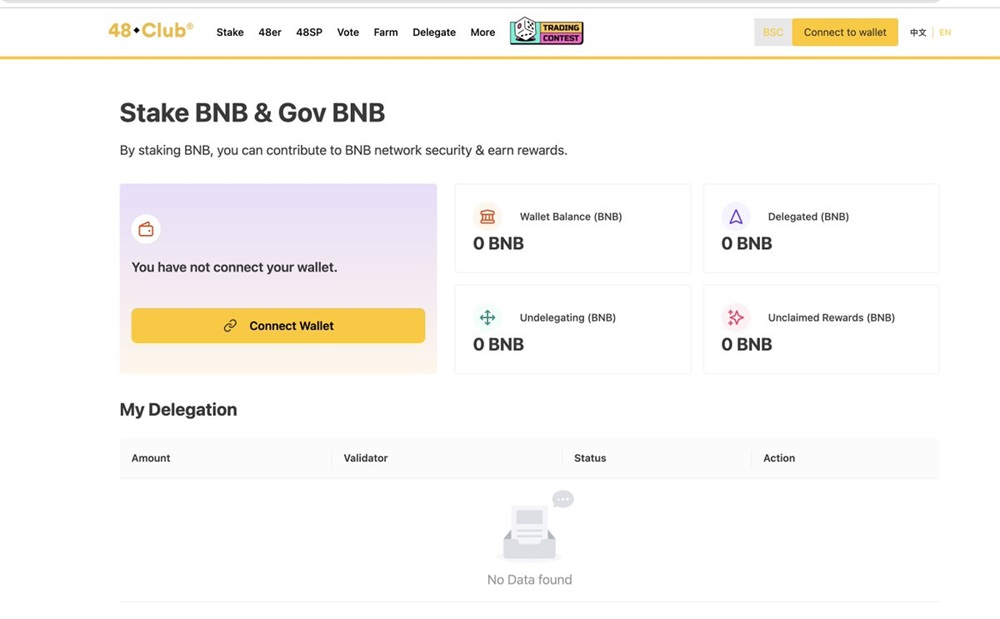The height and width of the screenshot is (619, 1000).
Task: Click the Undelegating arrows icon
Action: click(x=487, y=317)
